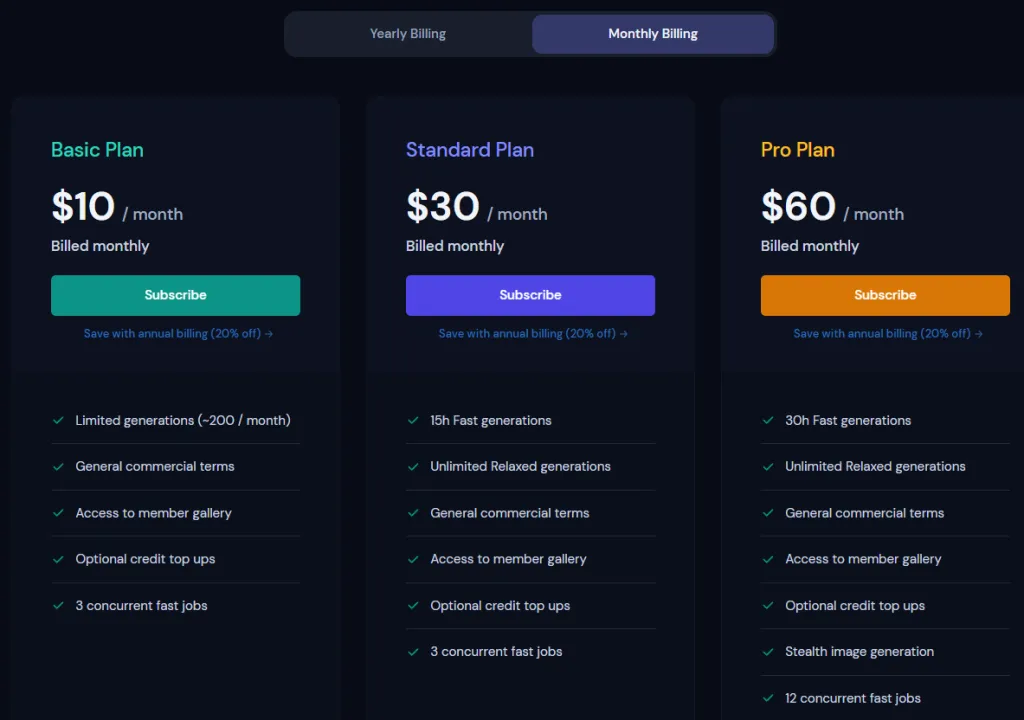Click checkmark beside Stealth image generation

coord(768,652)
